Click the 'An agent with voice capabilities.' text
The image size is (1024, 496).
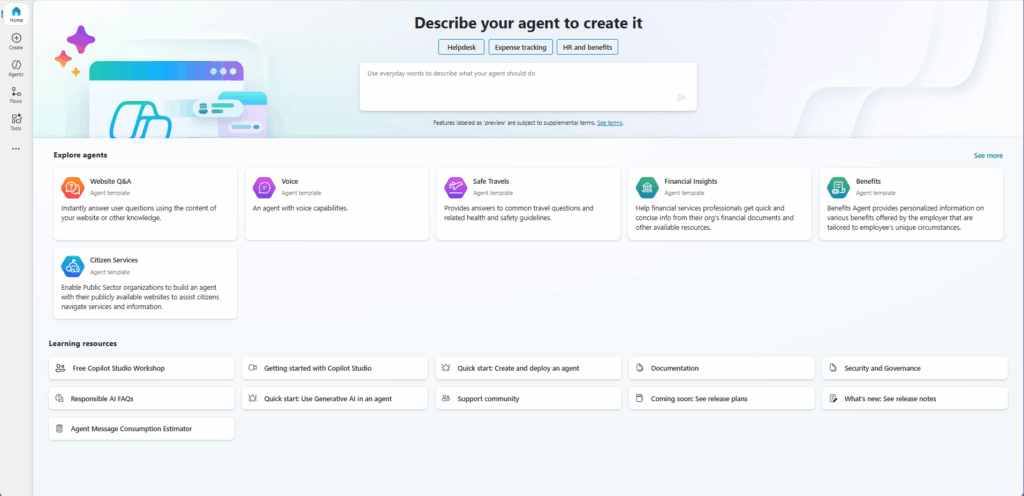[x=300, y=208]
